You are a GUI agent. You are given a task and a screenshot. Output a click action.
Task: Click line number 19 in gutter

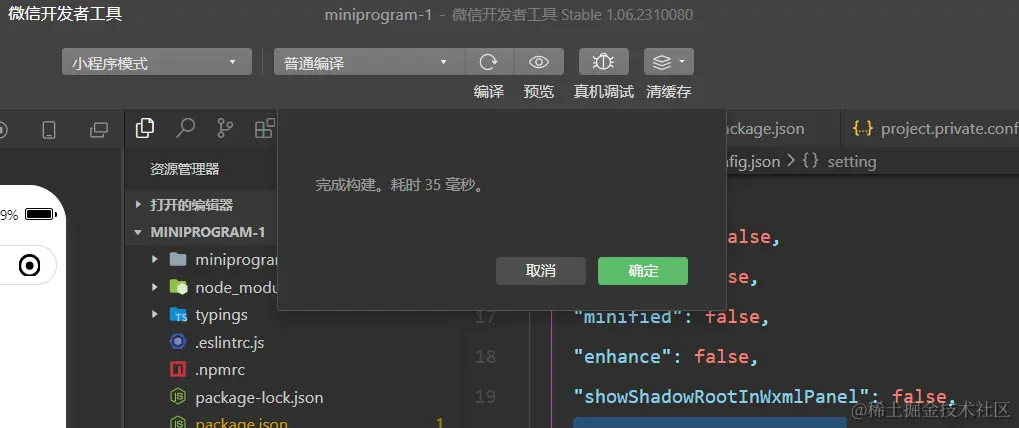point(485,396)
